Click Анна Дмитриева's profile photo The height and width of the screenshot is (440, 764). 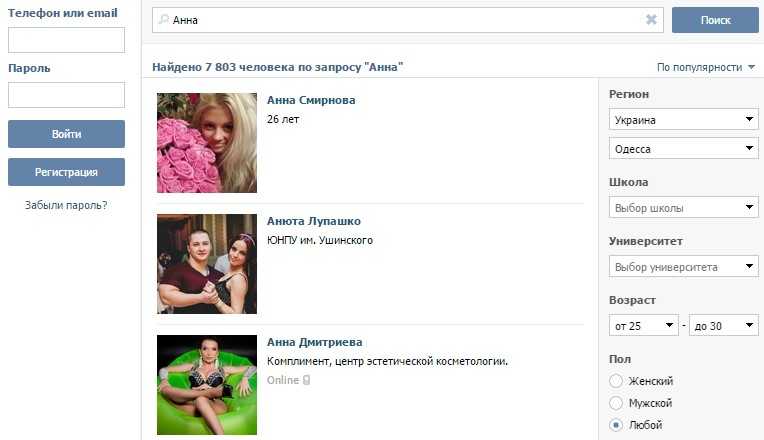coord(207,385)
